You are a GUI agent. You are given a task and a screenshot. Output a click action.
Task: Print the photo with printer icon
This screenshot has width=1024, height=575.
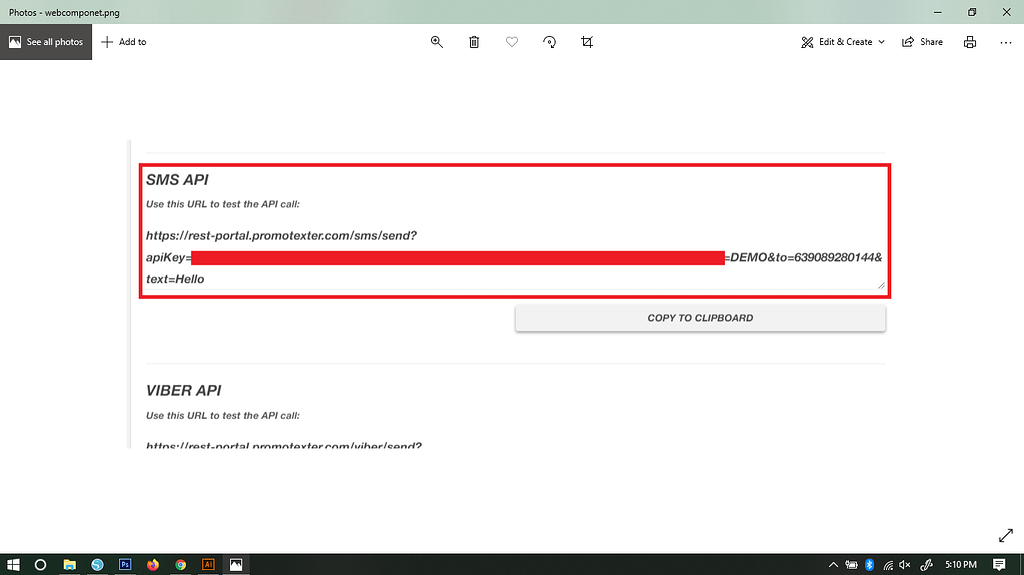pos(970,42)
